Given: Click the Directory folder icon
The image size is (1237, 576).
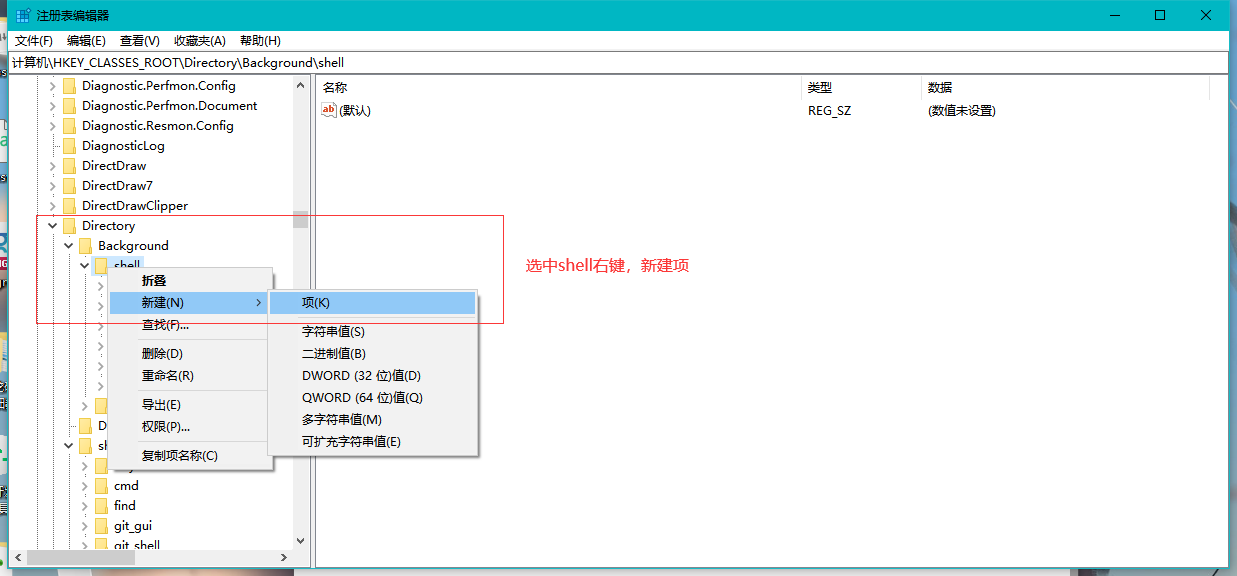Looking at the screenshot, I should (x=69, y=226).
